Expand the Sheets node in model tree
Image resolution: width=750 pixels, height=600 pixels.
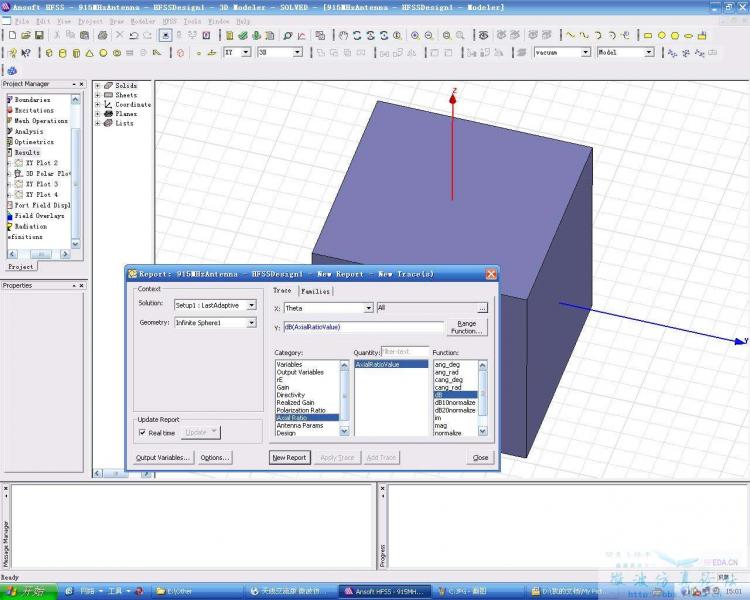point(98,95)
